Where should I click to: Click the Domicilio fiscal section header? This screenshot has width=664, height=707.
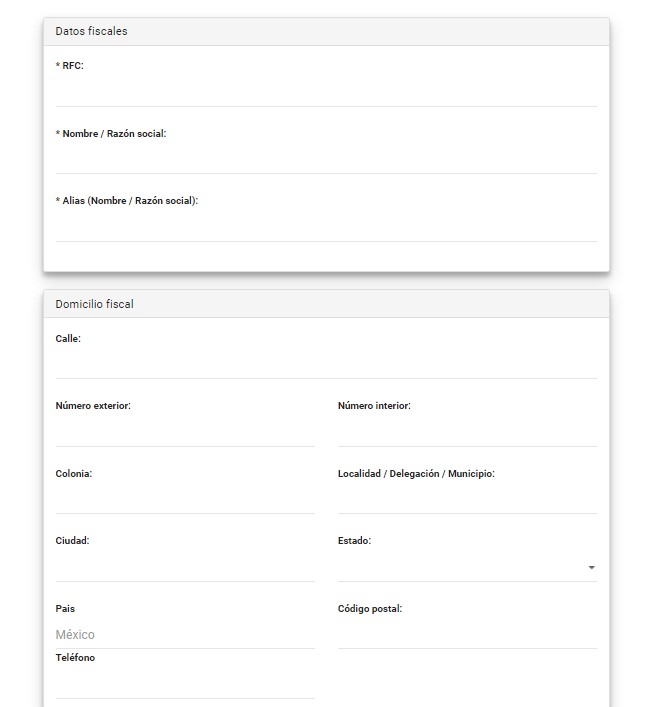(x=326, y=304)
